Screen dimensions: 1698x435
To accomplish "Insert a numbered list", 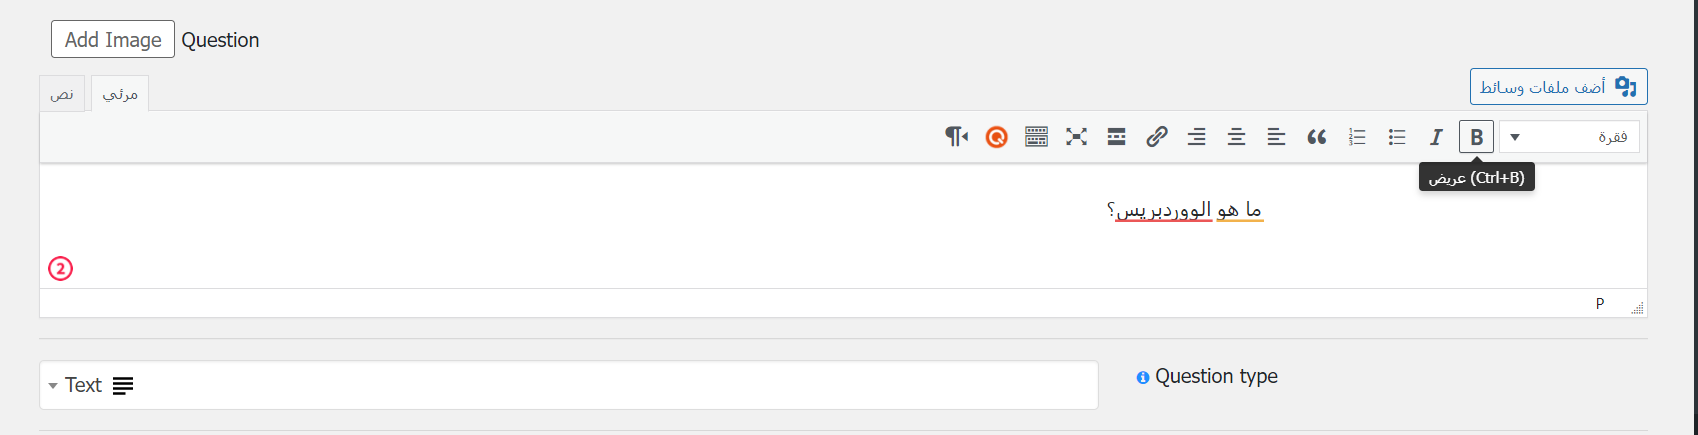I will [1357, 137].
